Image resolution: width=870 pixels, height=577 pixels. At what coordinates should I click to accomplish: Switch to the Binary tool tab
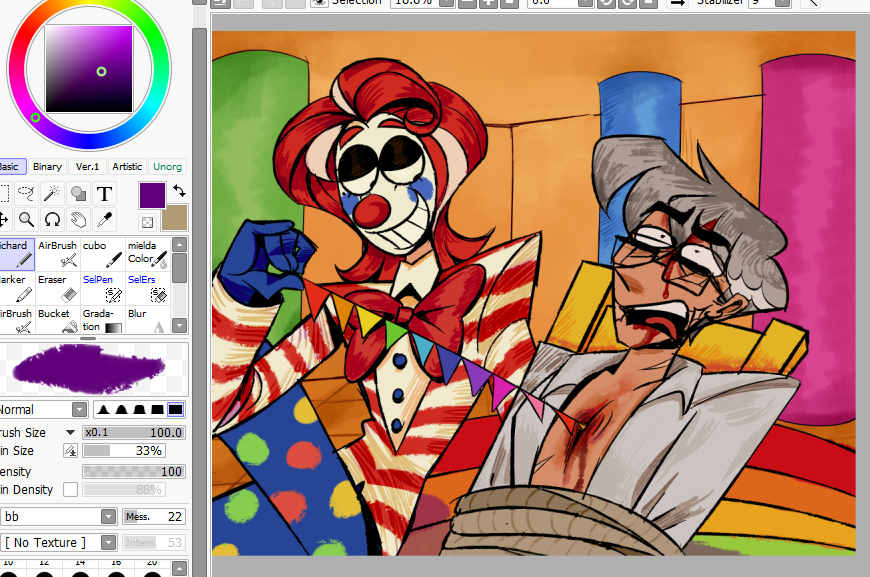pos(47,166)
